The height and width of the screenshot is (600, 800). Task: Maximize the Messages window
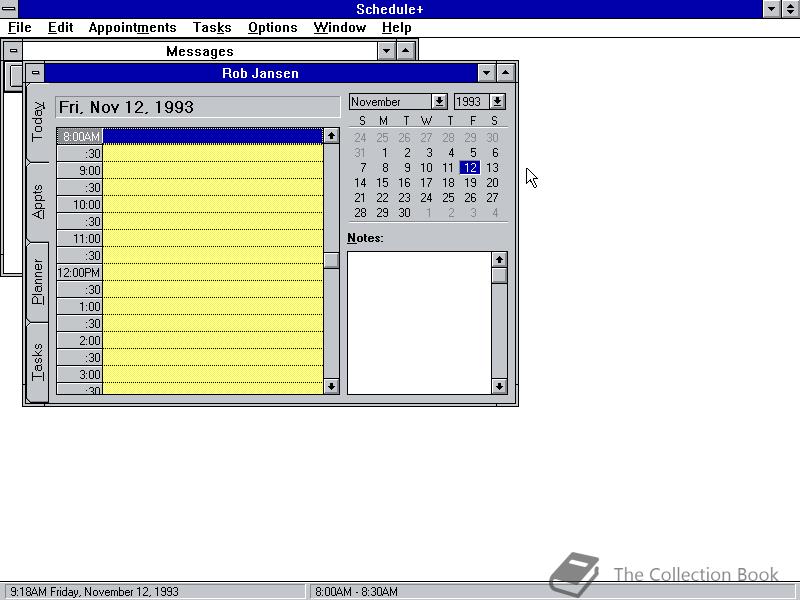coord(406,51)
